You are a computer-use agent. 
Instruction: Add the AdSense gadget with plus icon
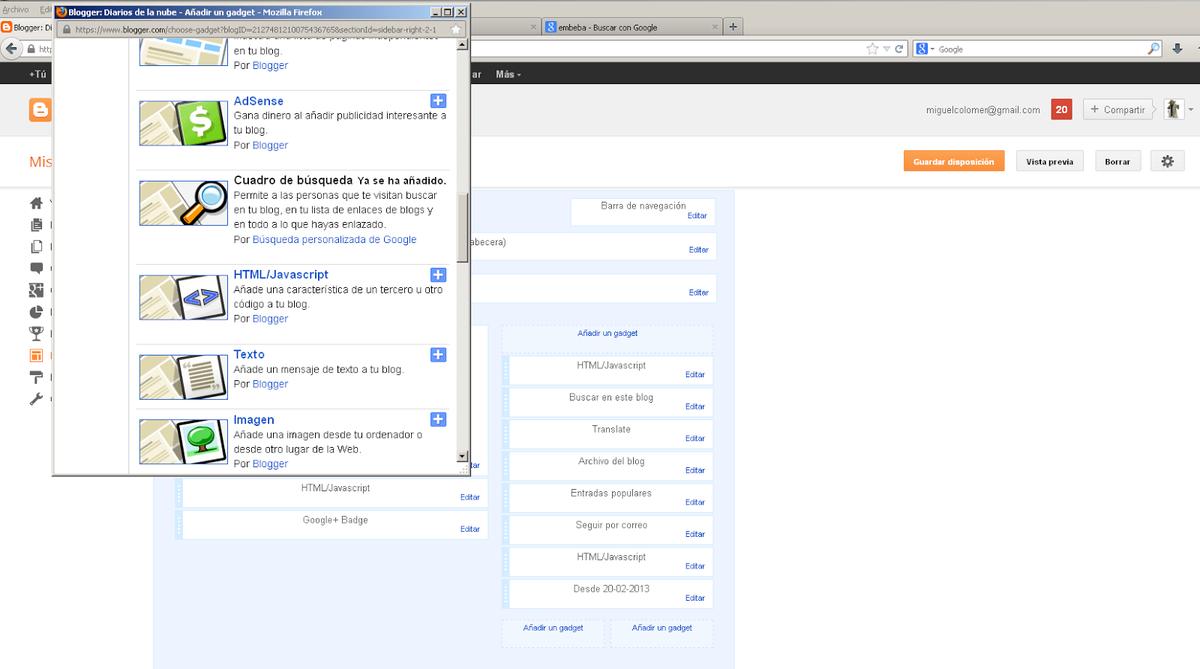click(438, 101)
